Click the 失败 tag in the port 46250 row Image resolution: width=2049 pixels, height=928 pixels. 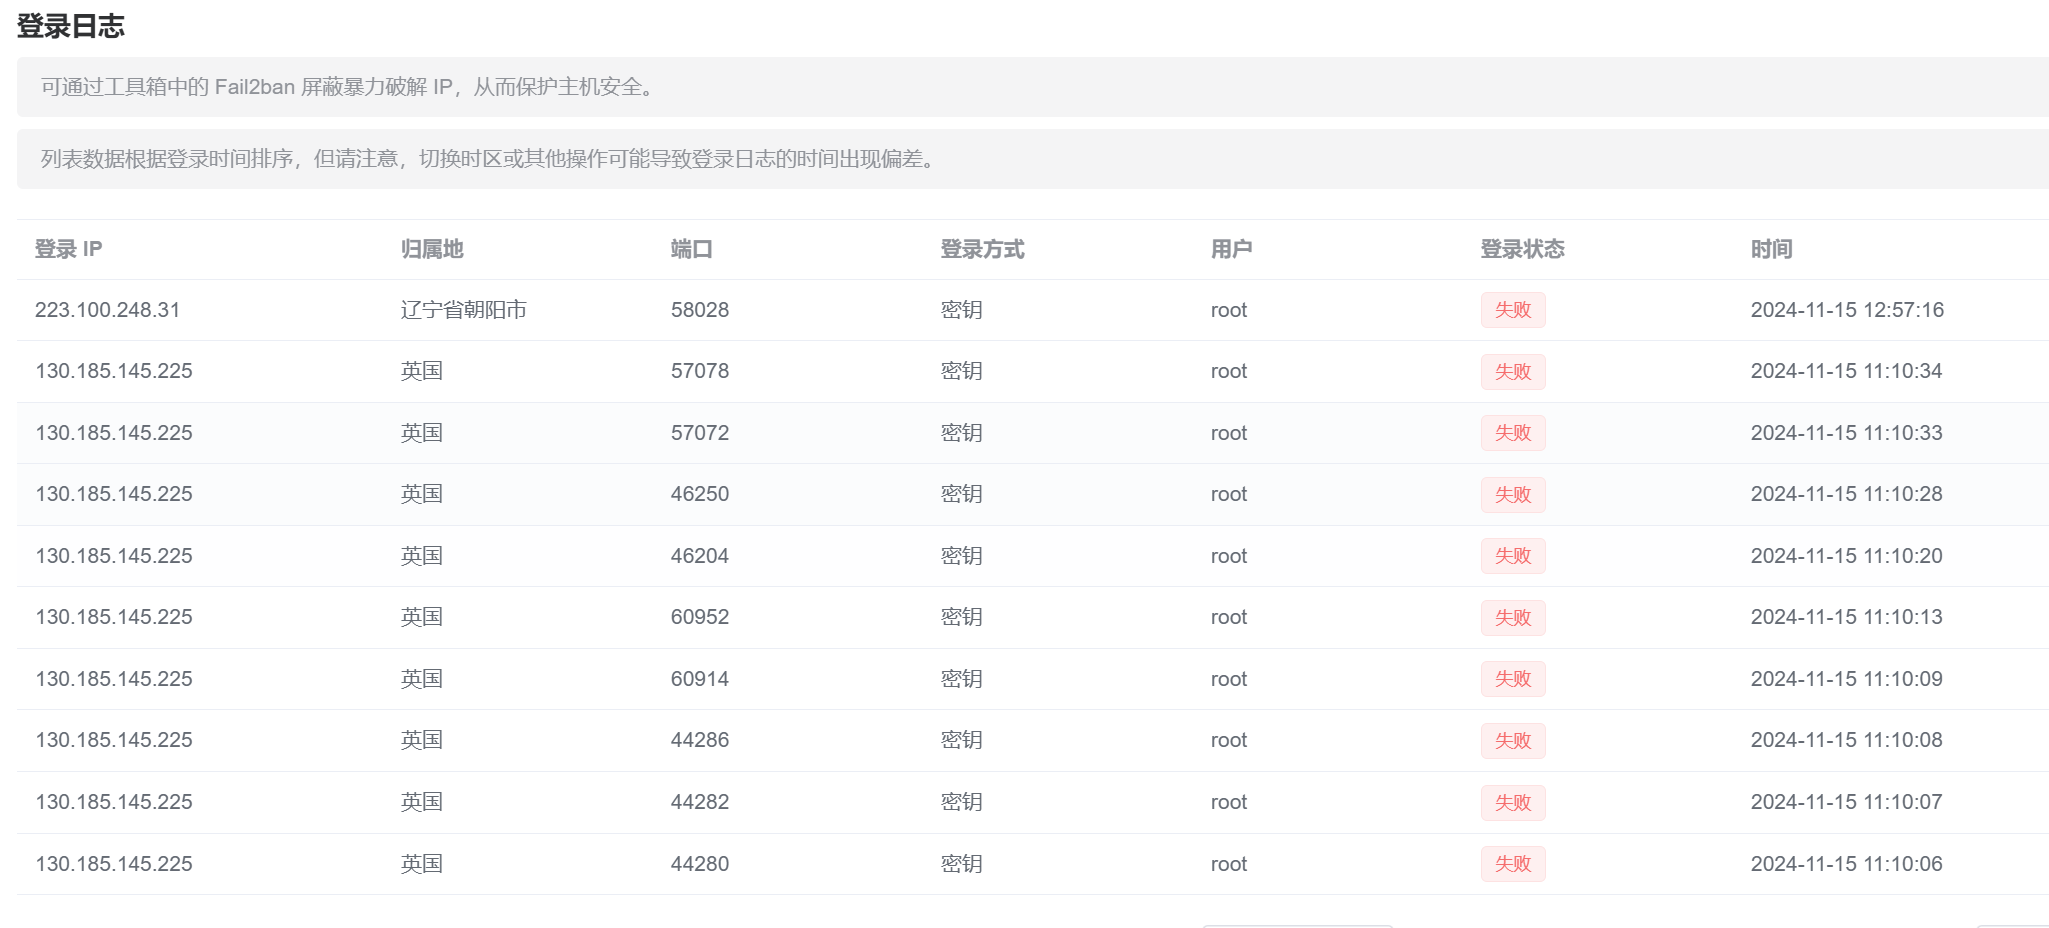[x=1513, y=495]
